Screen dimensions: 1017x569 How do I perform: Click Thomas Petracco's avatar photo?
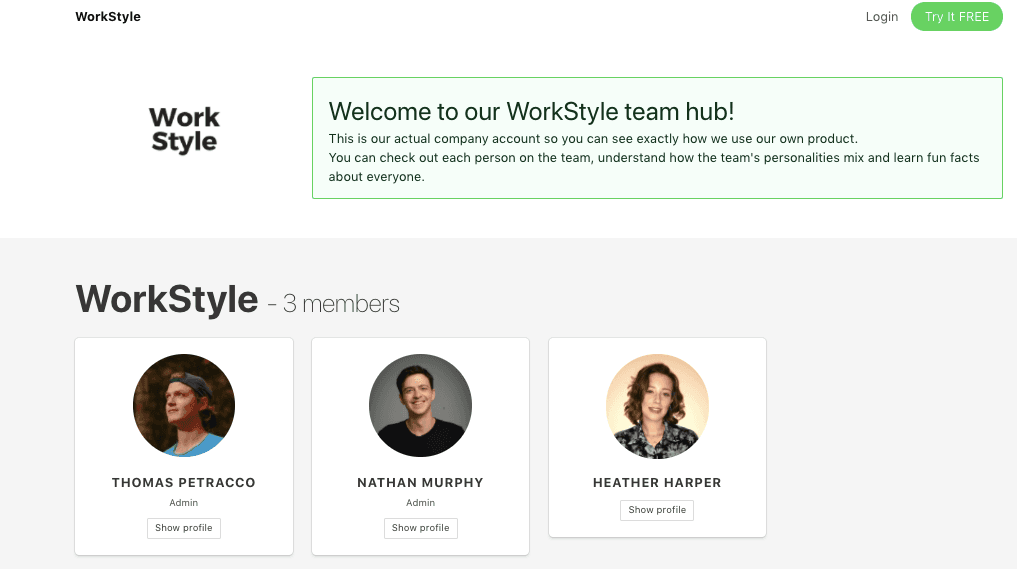pyautogui.click(x=184, y=406)
